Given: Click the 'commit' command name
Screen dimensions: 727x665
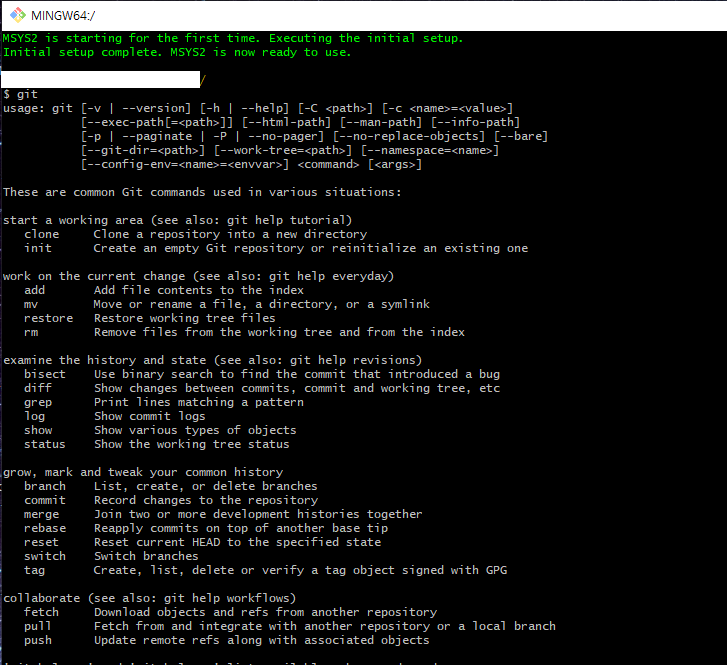Looking at the screenshot, I should point(45,500).
